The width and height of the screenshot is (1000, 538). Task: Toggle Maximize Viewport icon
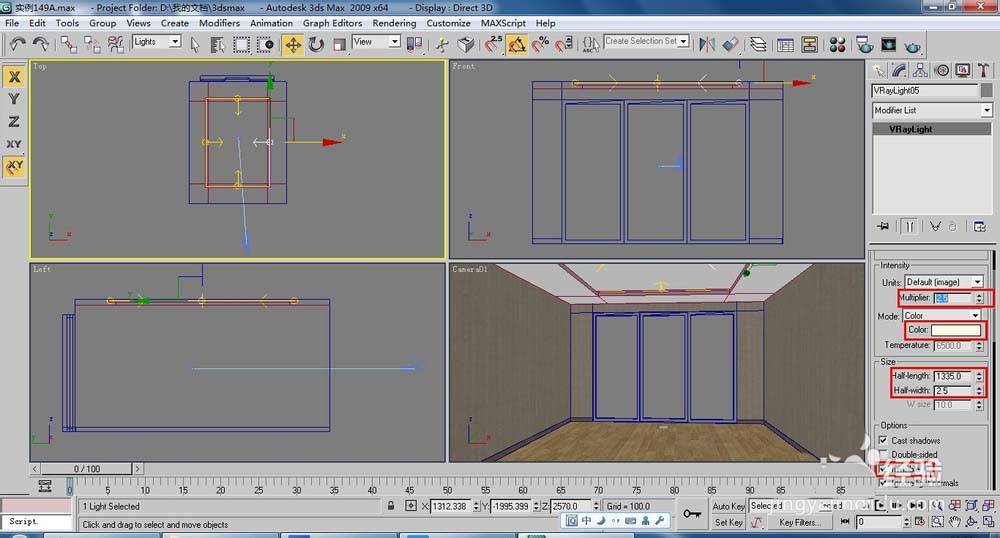[x=987, y=521]
